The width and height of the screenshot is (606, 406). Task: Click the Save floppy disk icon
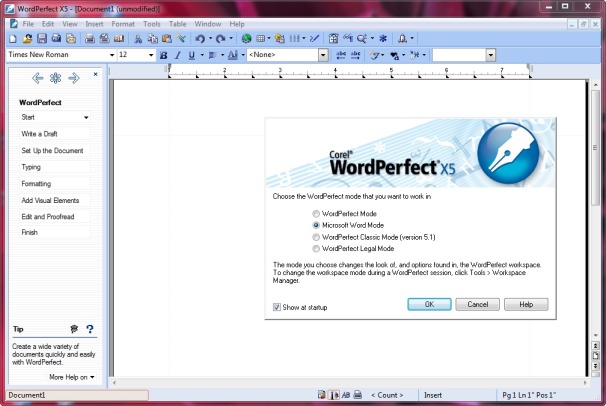pyautogui.click(x=42, y=39)
